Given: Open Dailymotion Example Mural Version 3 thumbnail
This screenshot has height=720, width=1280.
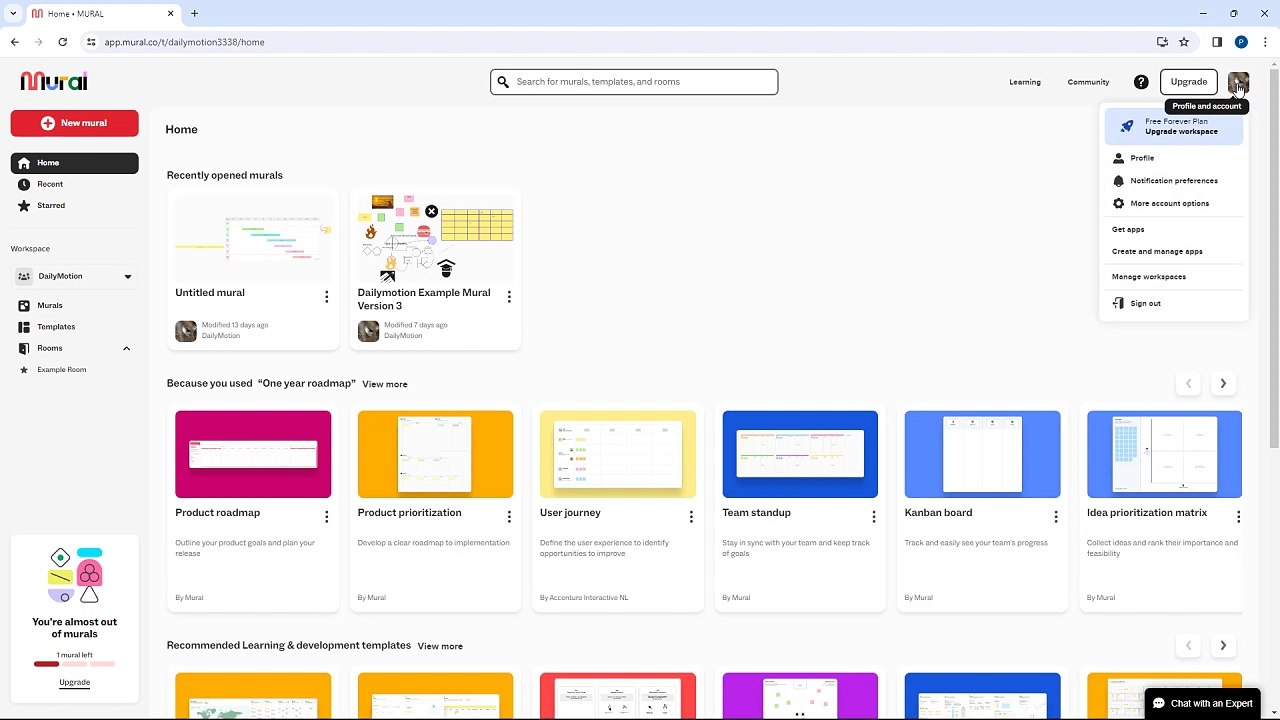Looking at the screenshot, I should (436, 238).
